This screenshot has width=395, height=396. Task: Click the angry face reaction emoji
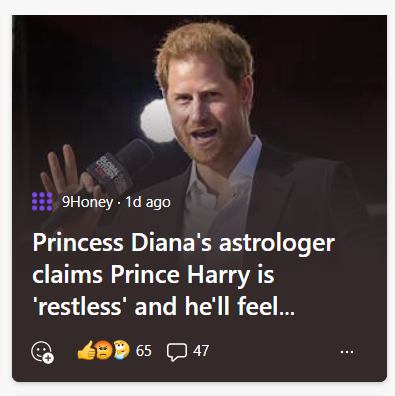pos(104,351)
